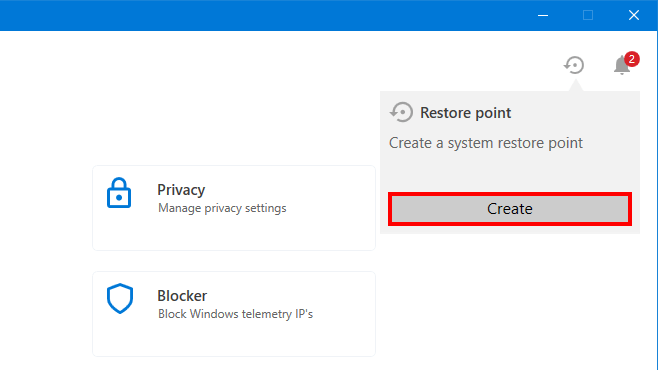The height and width of the screenshot is (370, 658).
Task: Click 'Manage privacy settings' subtitle
Action: pyautogui.click(x=222, y=208)
